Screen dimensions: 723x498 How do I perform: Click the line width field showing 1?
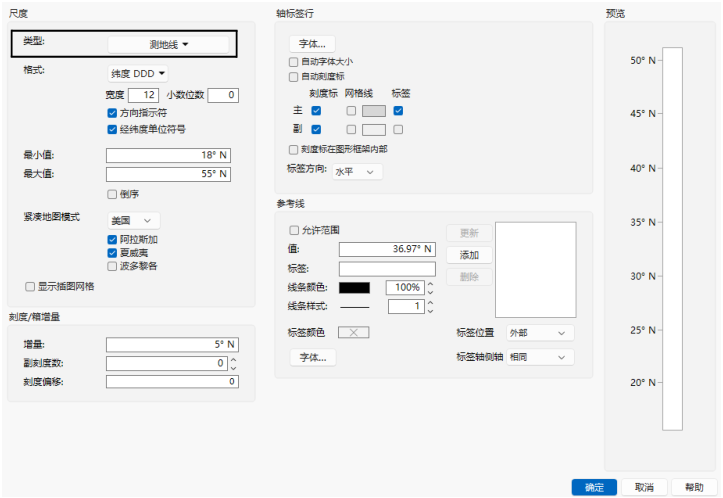point(406,307)
